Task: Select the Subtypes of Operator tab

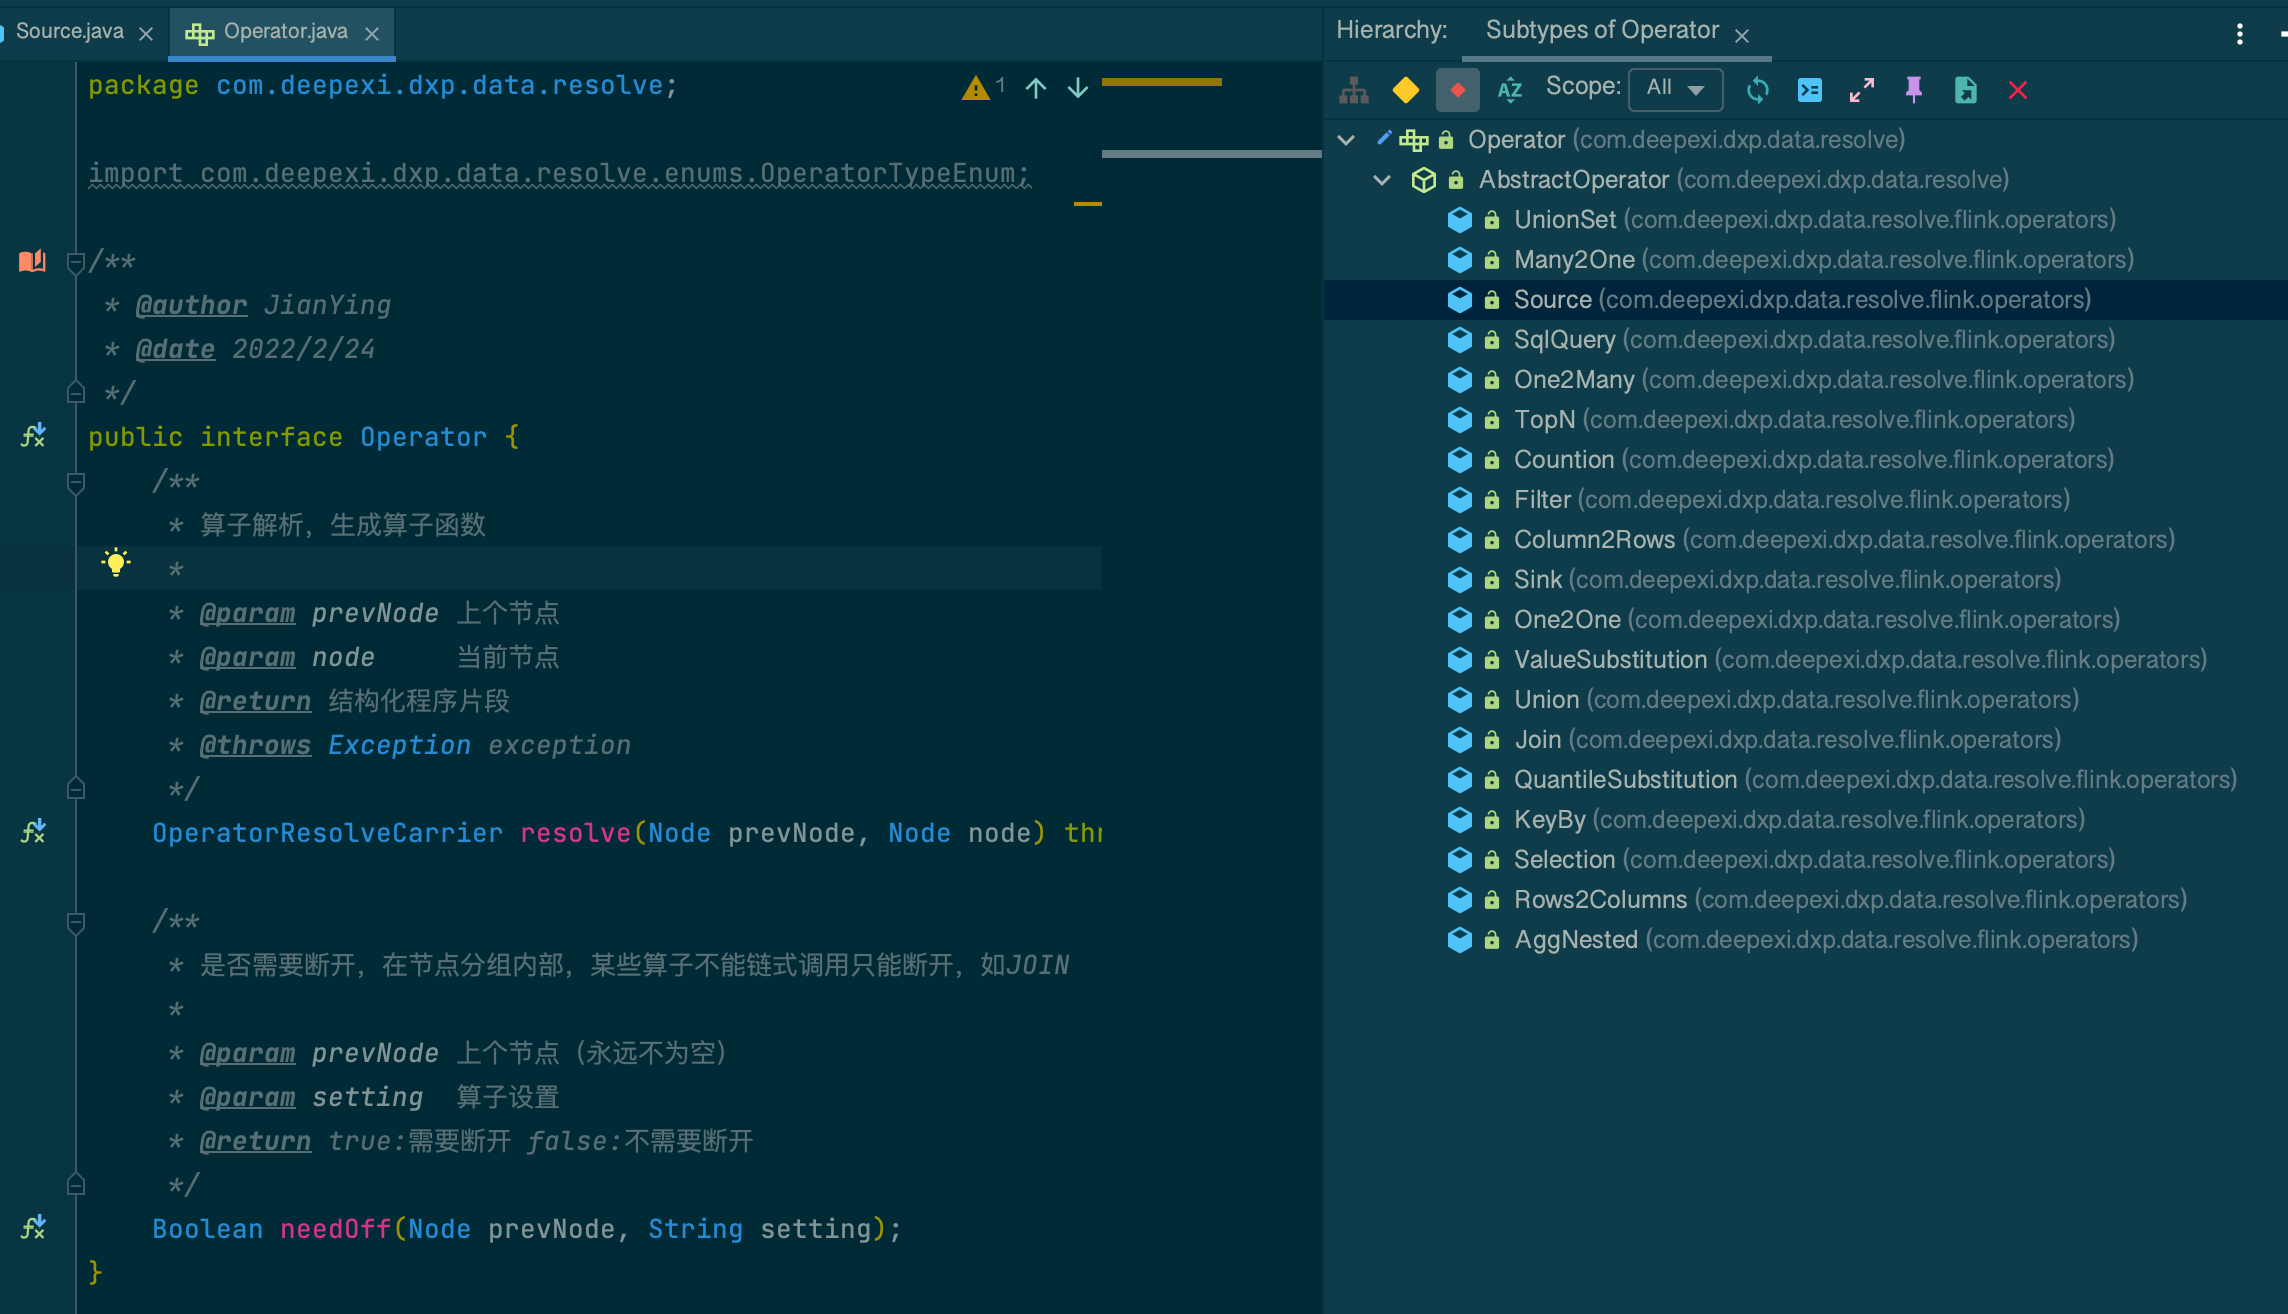Action: 1602,30
